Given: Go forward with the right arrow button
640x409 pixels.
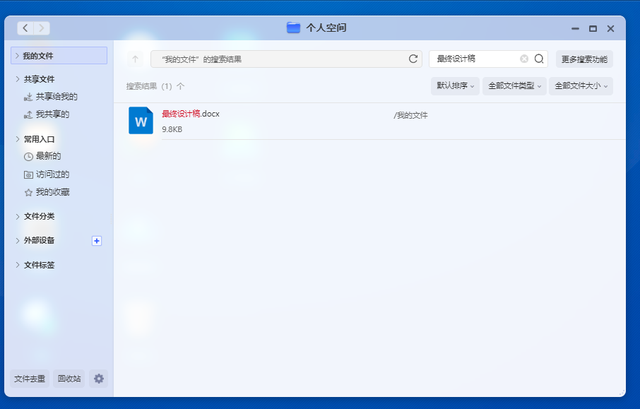Looking at the screenshot, I should coord(42,28).
